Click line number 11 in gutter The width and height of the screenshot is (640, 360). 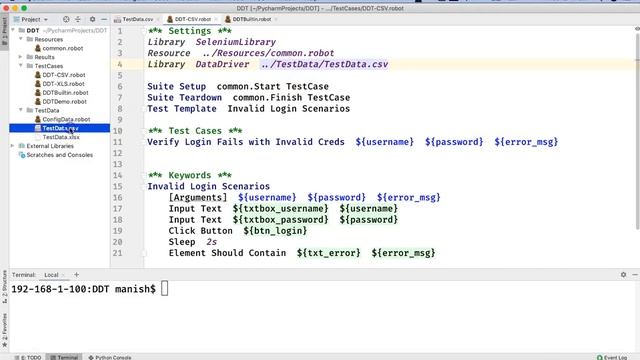click(118, 142)
